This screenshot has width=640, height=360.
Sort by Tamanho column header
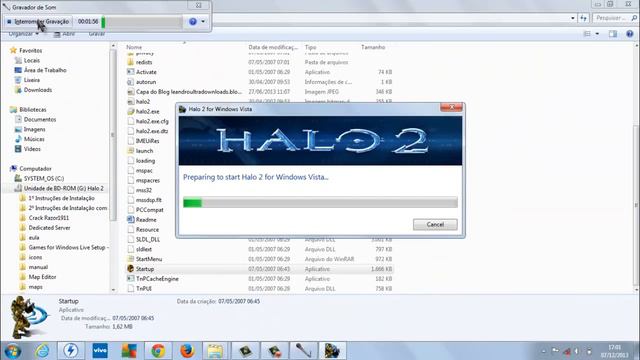click(x=373, y=47)
